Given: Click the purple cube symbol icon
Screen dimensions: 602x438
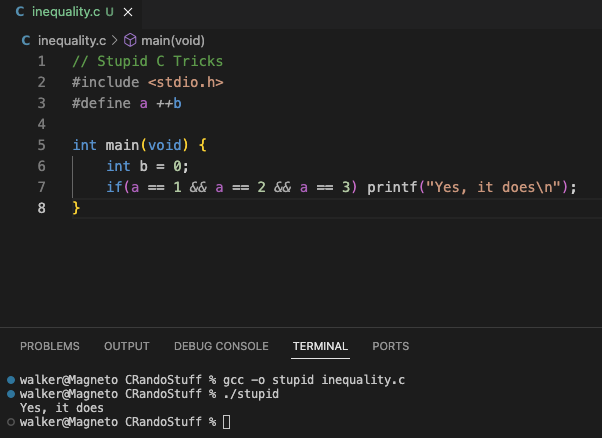Looking at the screenshot, I should point(130,40).
